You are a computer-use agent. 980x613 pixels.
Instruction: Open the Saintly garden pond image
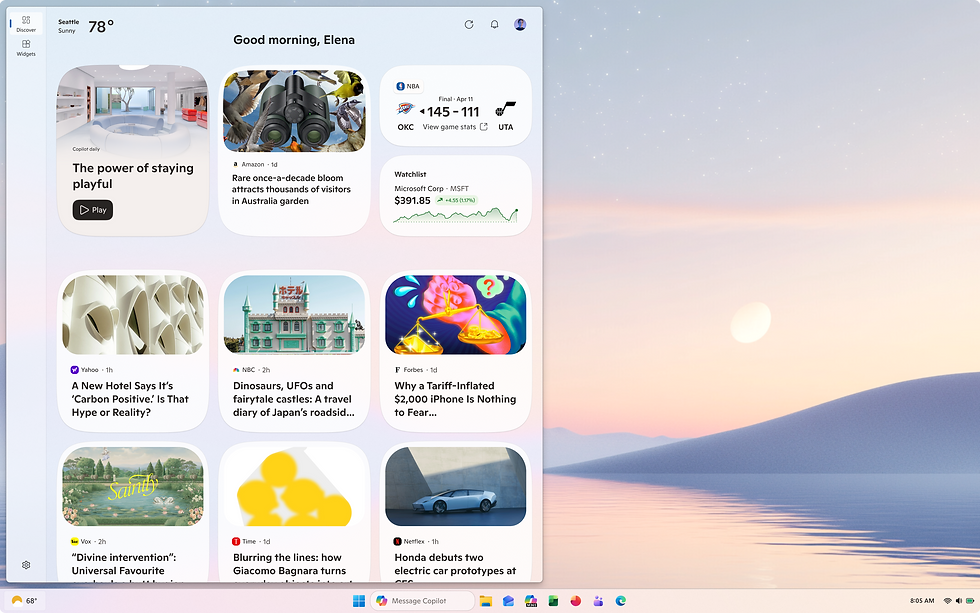point(132,486)
